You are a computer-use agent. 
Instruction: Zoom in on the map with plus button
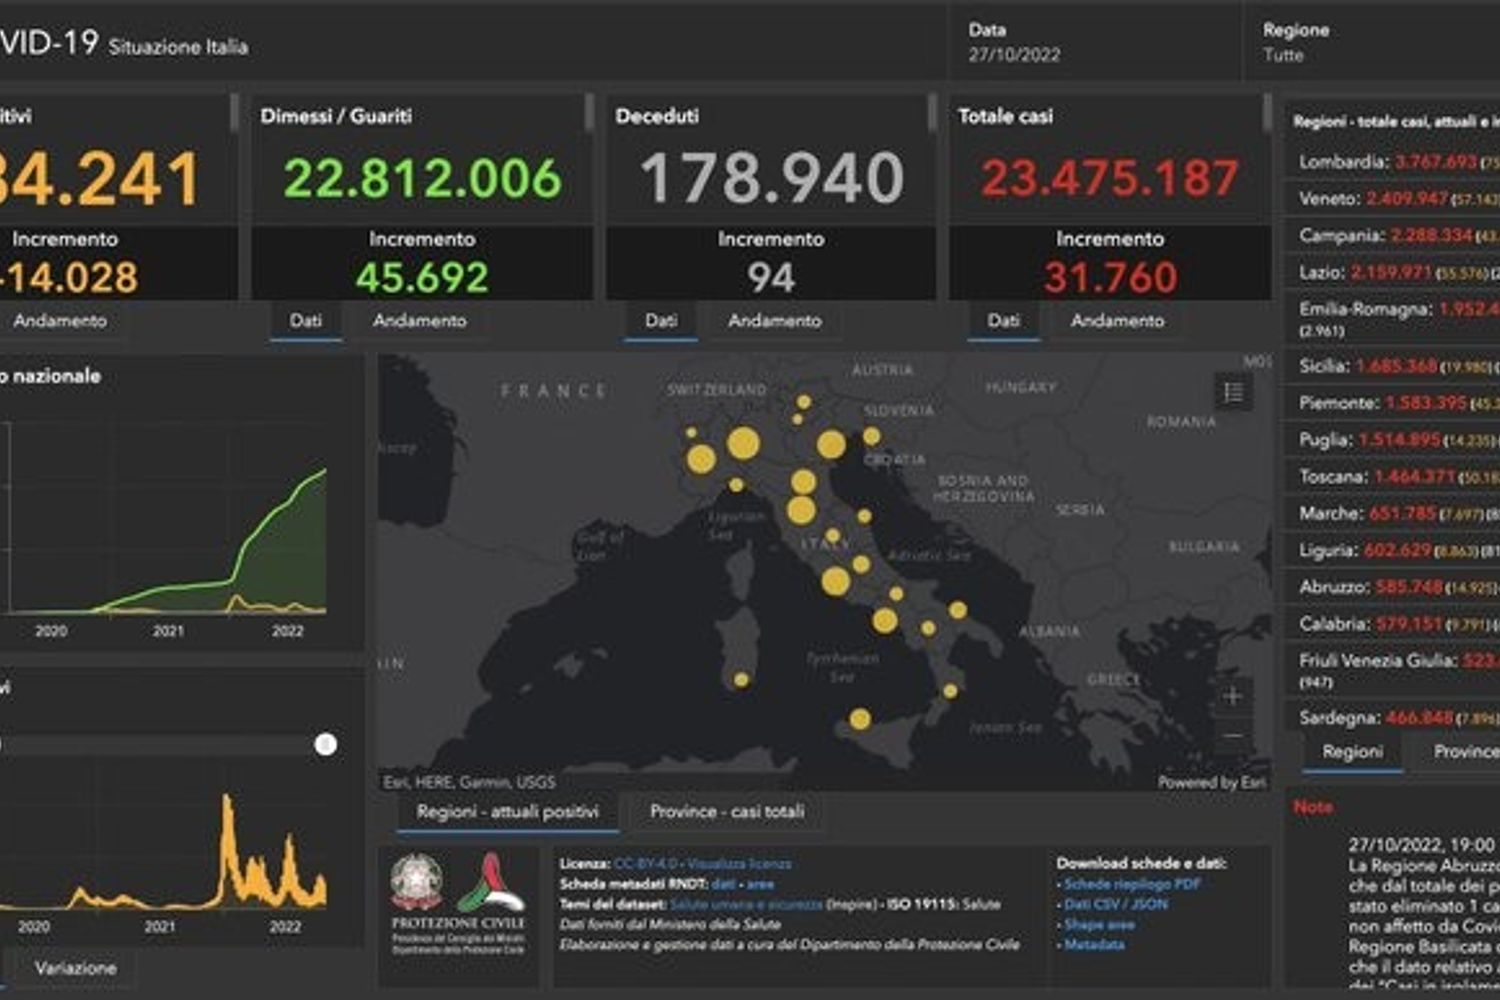coord(1233,696)
